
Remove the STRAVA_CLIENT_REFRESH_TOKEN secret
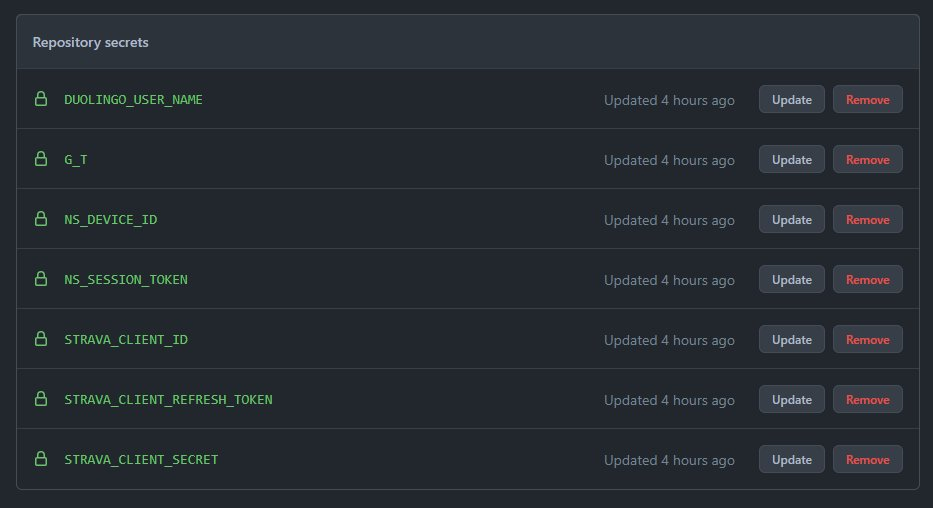click(867, 399)
